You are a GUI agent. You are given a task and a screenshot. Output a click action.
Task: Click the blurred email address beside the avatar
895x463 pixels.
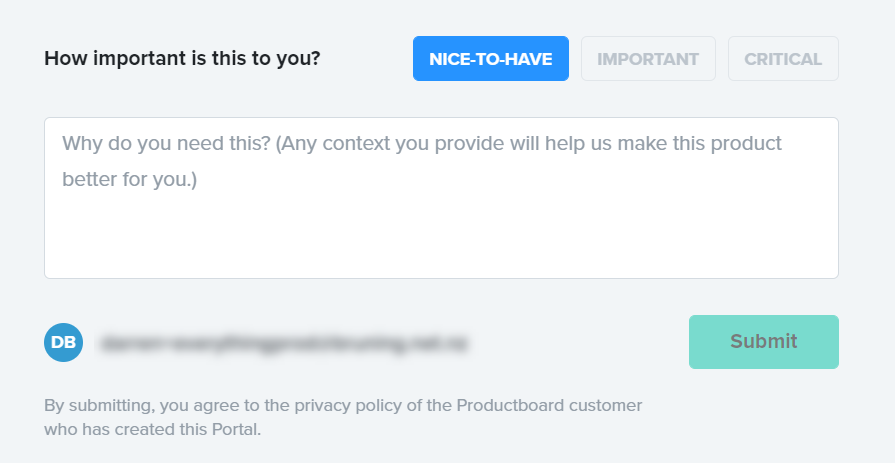[x=285, y=343]
